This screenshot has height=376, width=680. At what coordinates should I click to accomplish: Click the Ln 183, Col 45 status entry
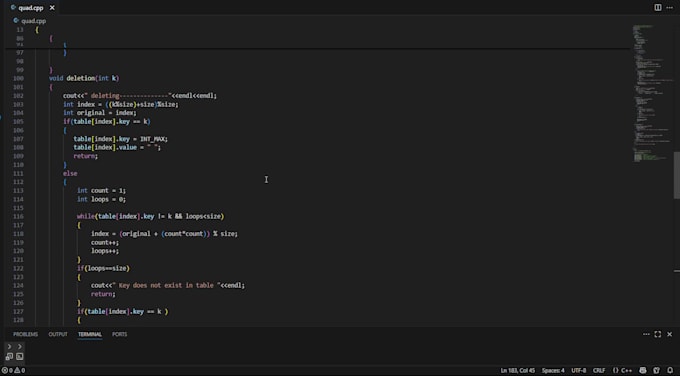tap(517, 370)
